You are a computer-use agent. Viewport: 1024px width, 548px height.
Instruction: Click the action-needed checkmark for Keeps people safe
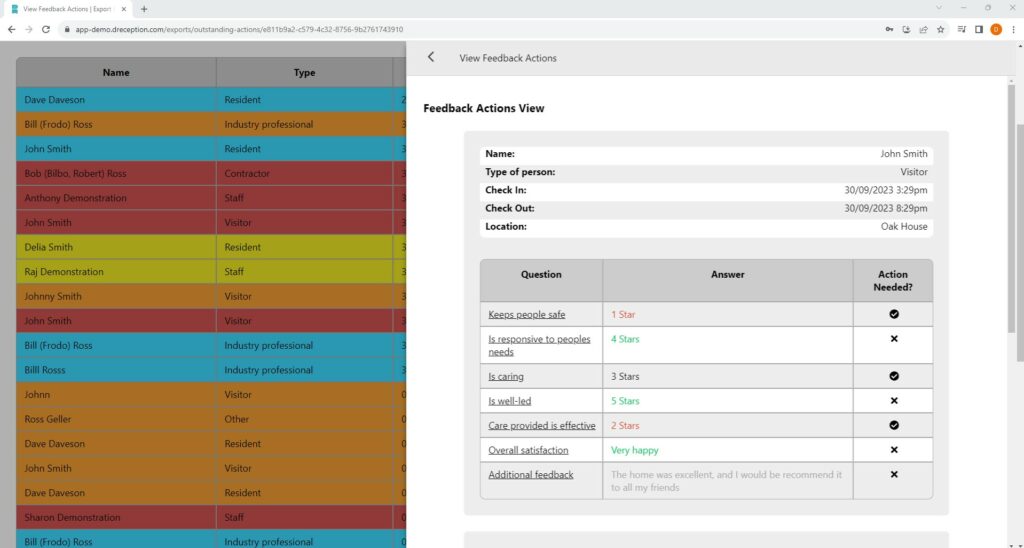point(894,314)
